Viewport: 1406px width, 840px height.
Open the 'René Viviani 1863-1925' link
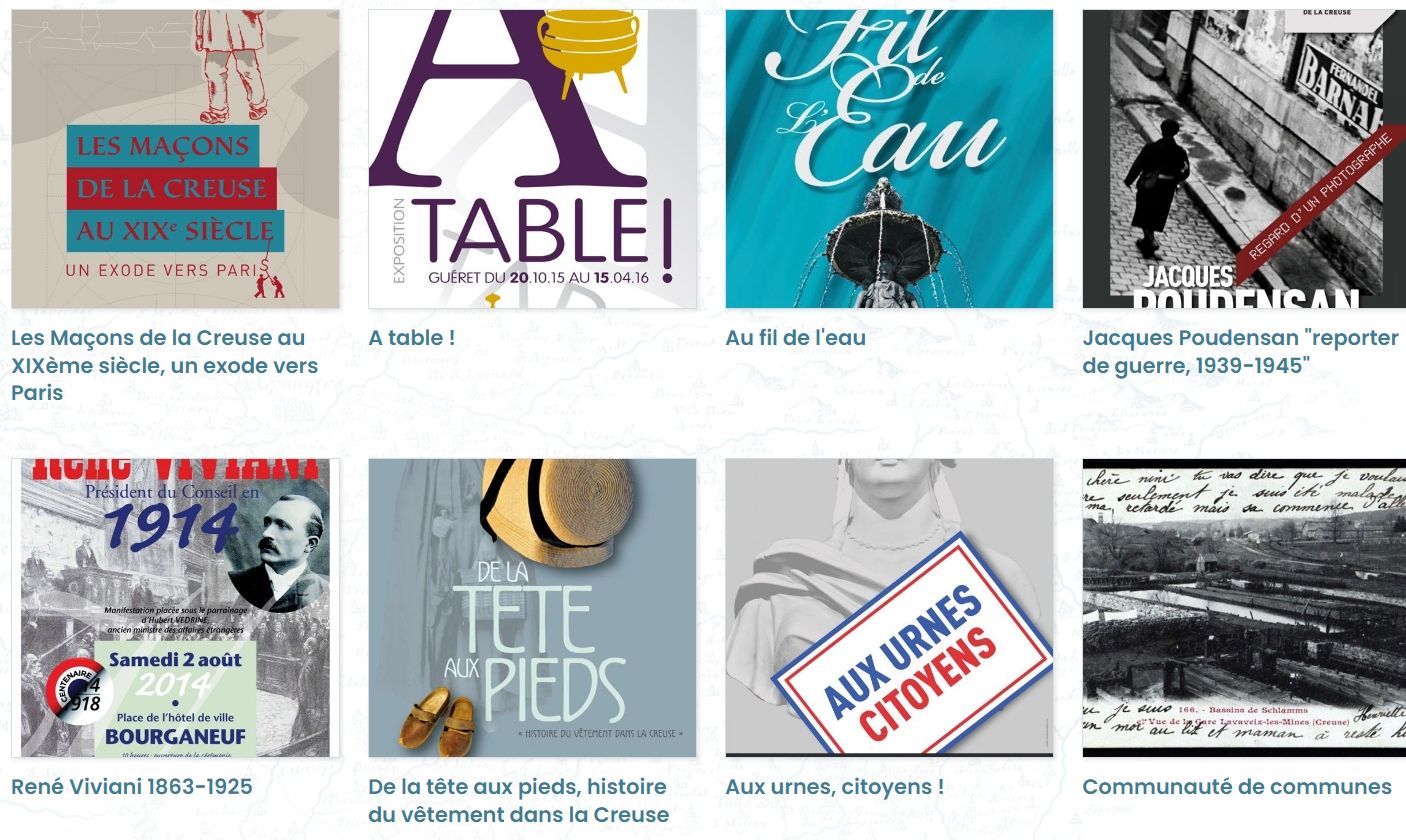coord(131,787)
